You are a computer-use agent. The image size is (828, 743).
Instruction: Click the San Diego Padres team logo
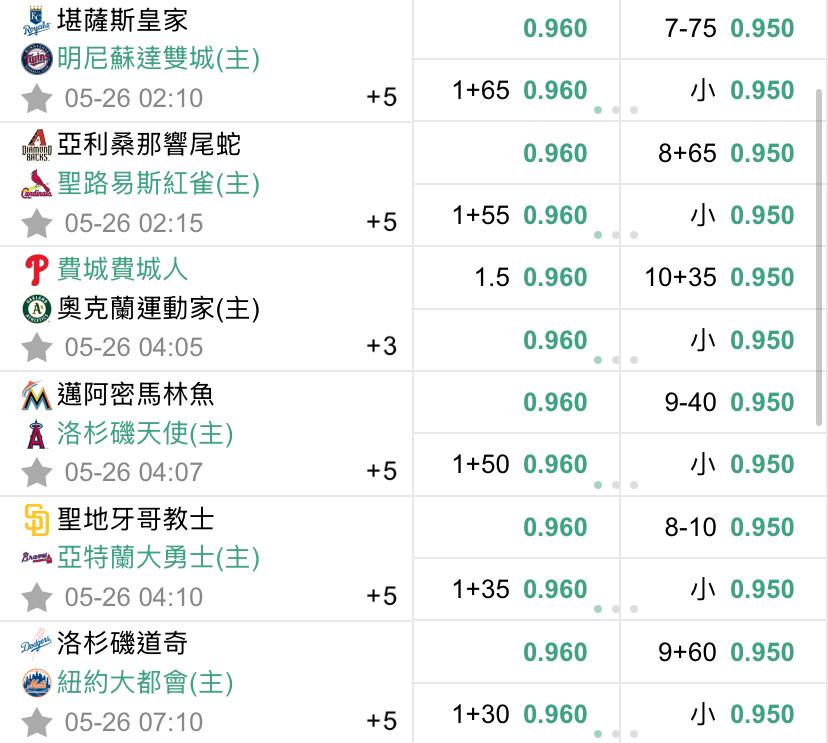pyautogui.click(x=35, y=520)
